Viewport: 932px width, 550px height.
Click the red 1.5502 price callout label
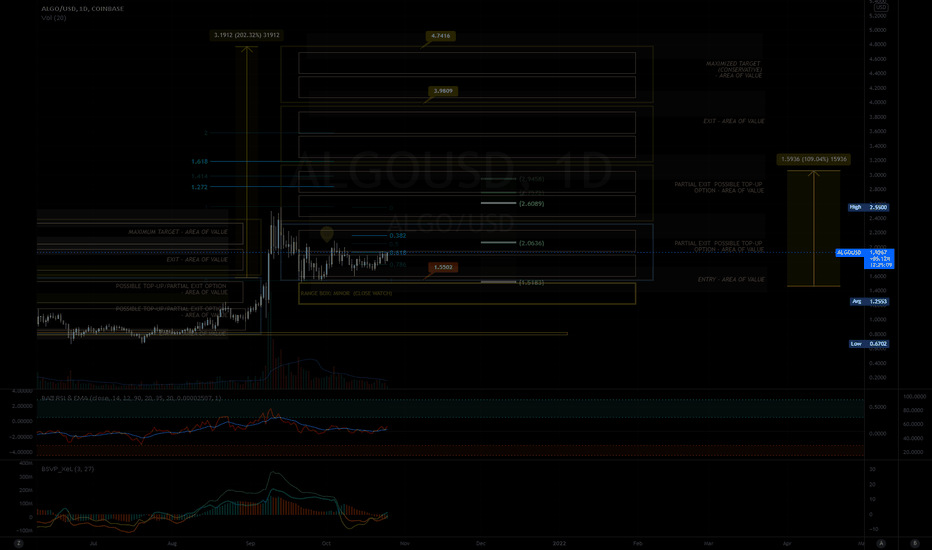click(x=443, y=267)
